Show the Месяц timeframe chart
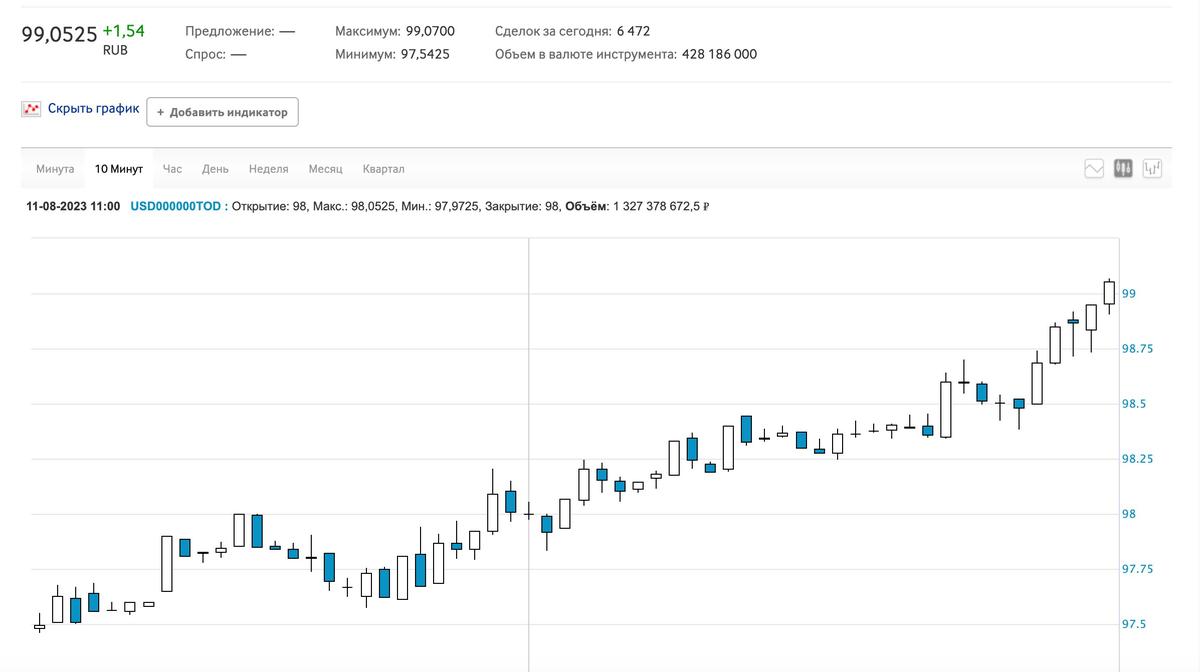The image size is (1200, 672). 325,169
